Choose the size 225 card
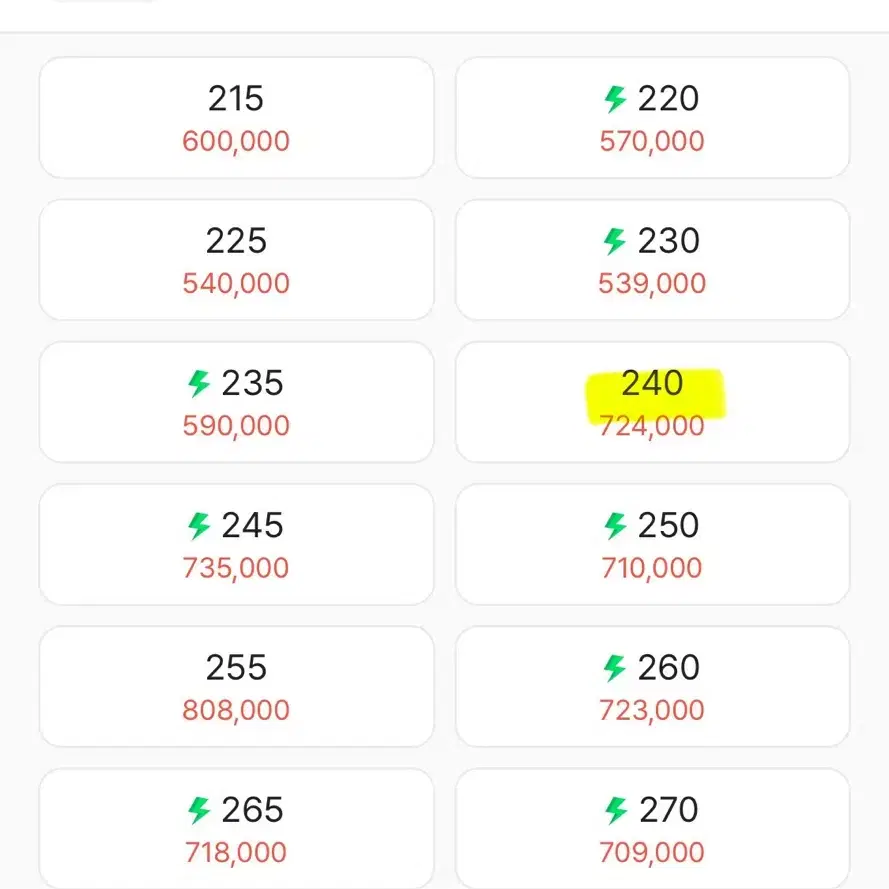 [x=236, y=260]
